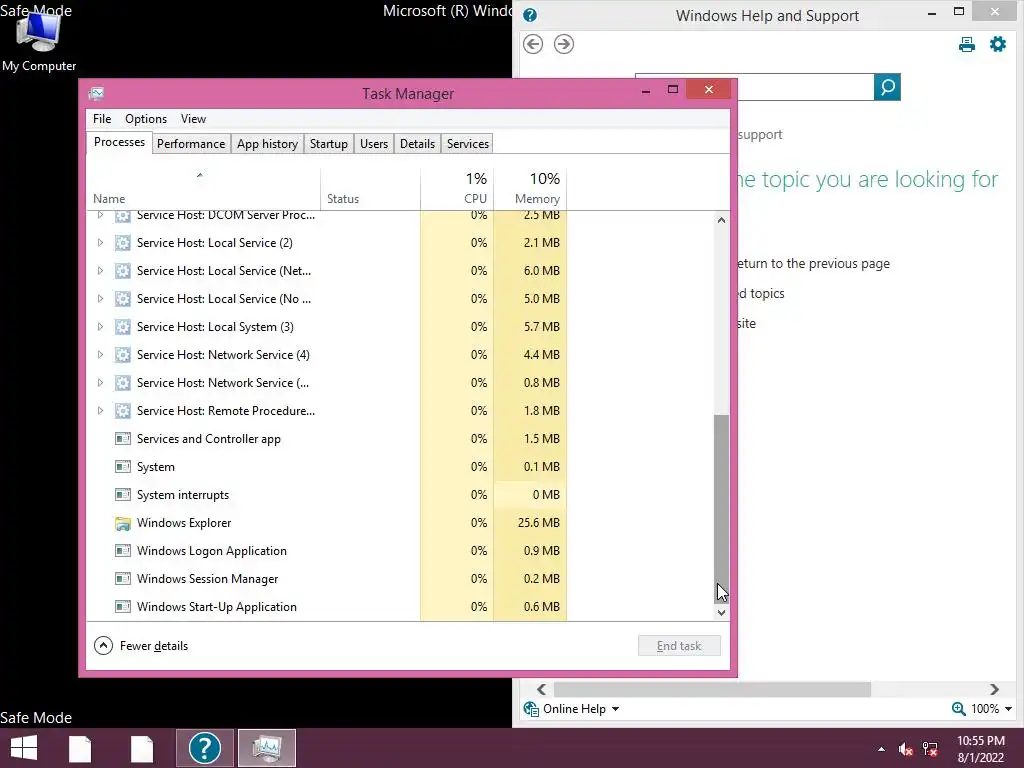Open the View menu

click(x=193, y=119)
